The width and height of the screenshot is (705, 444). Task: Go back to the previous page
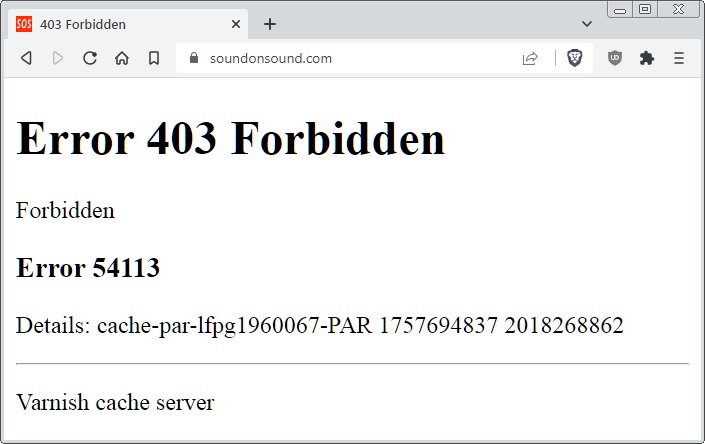[x=26, y=58]
